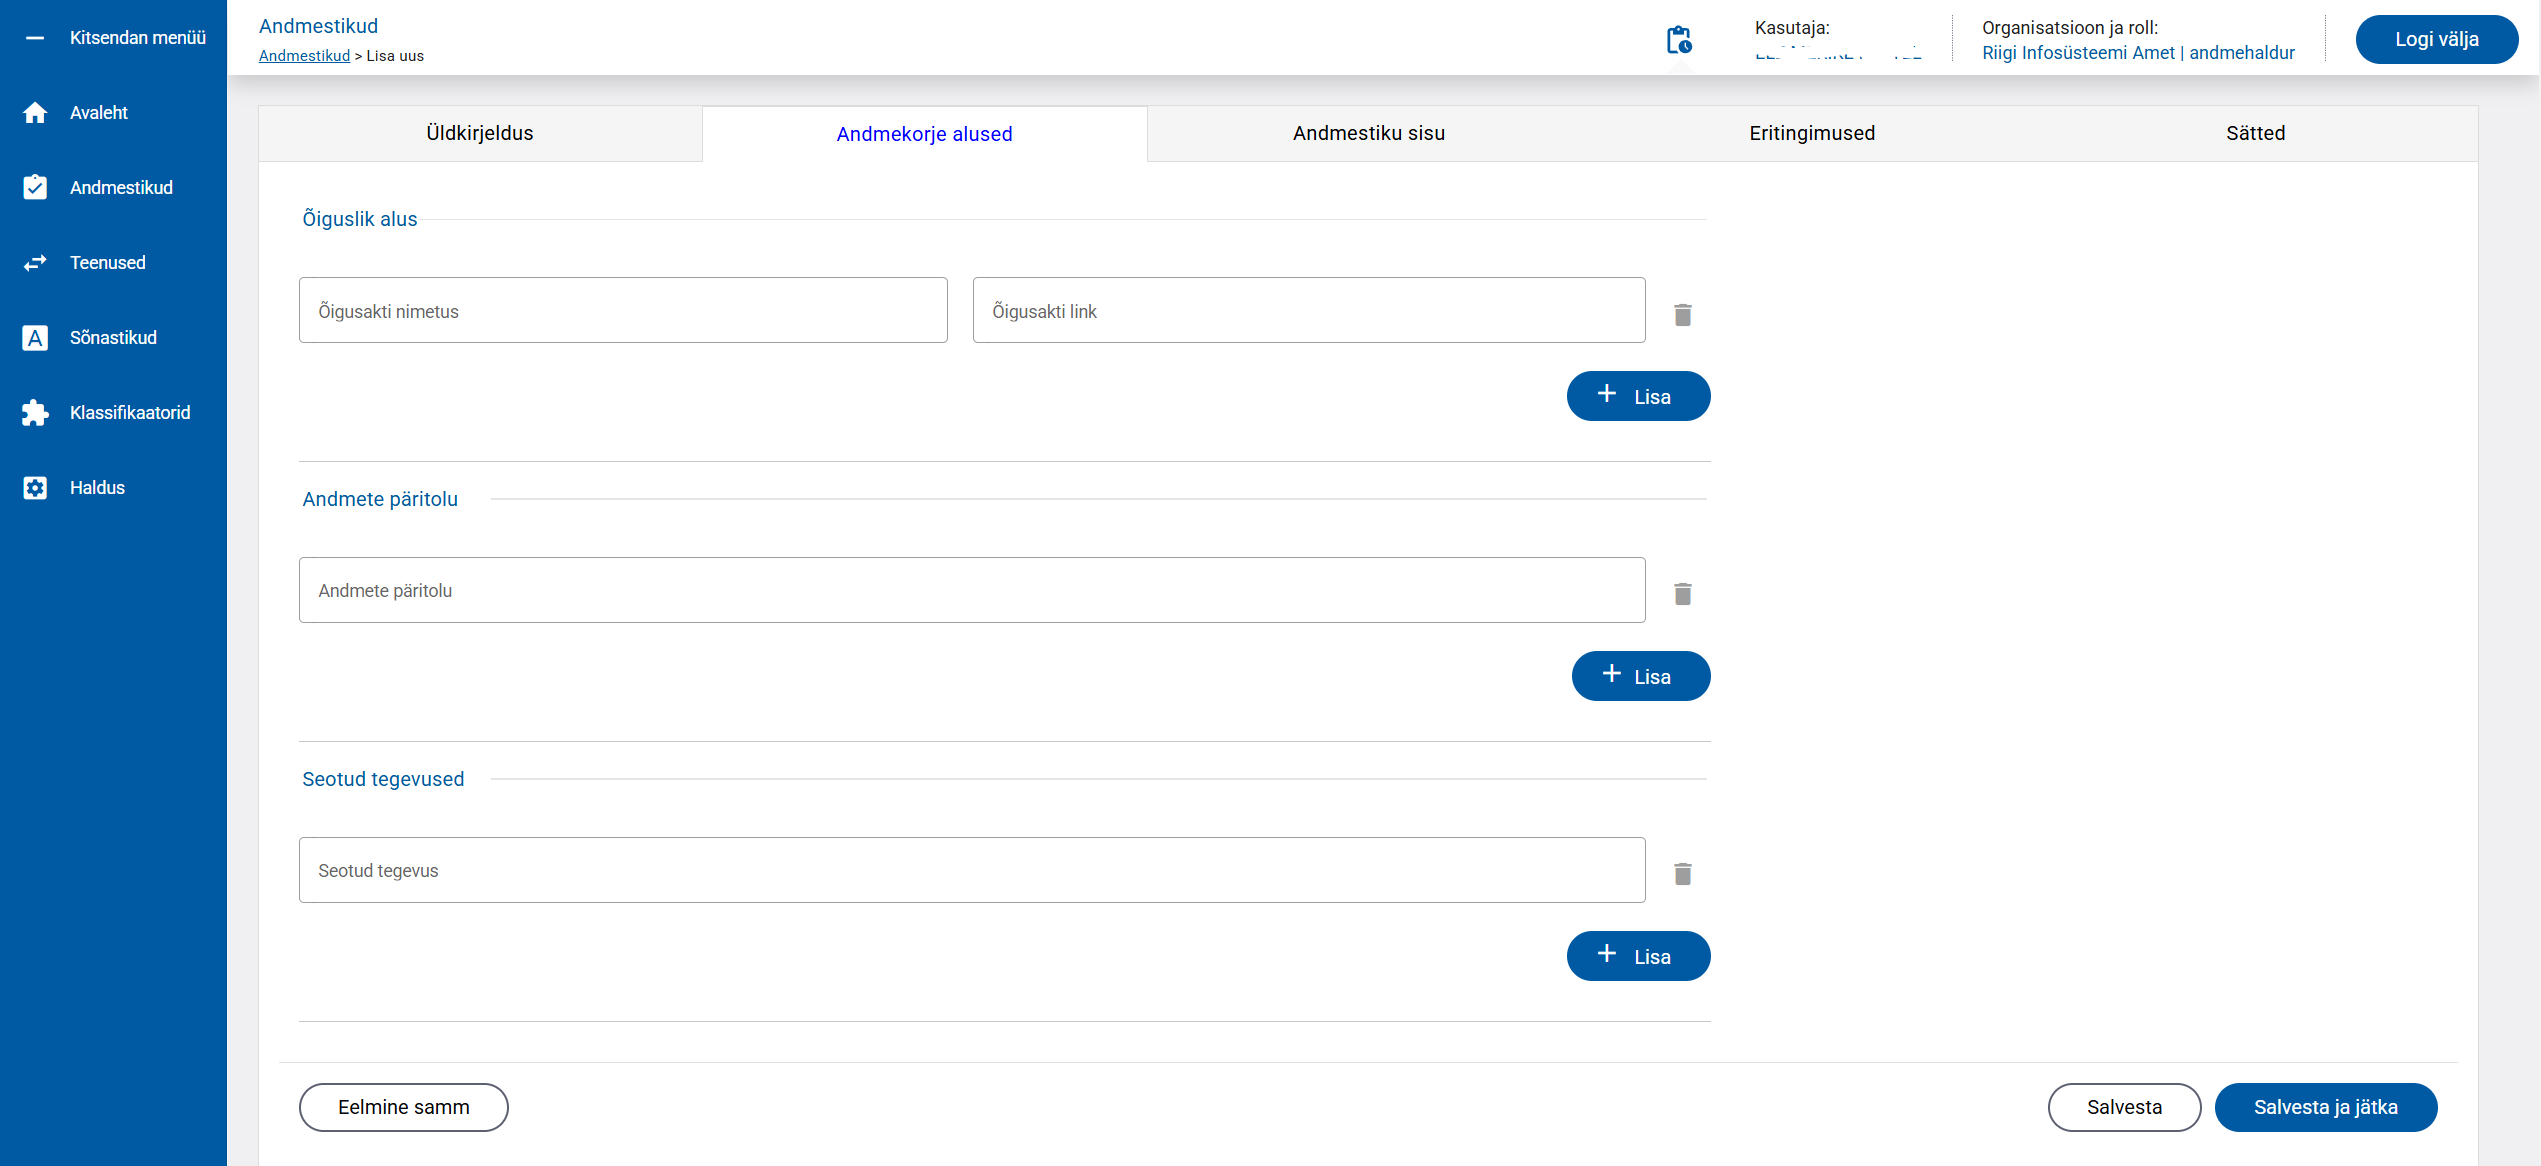Click Lisa under Õiguslik alus
This screenshot has height=1166, width=2541.
(x=1637, y=396)
